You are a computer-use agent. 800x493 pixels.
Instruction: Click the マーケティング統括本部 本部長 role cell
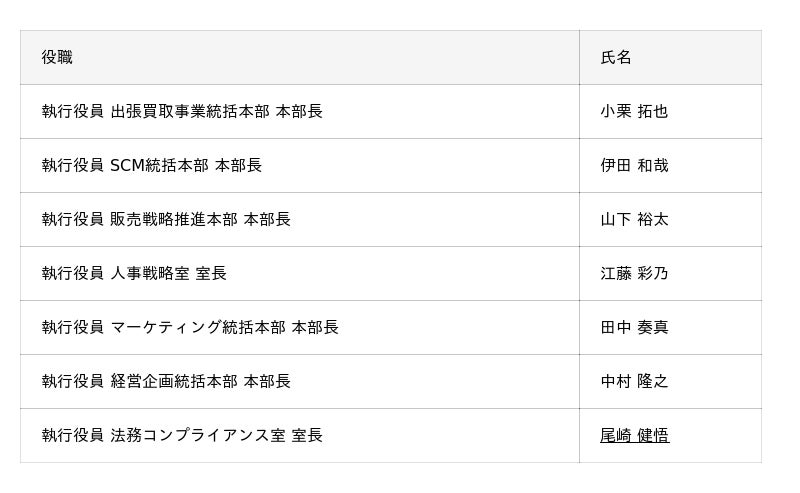(x=224, y=328)
